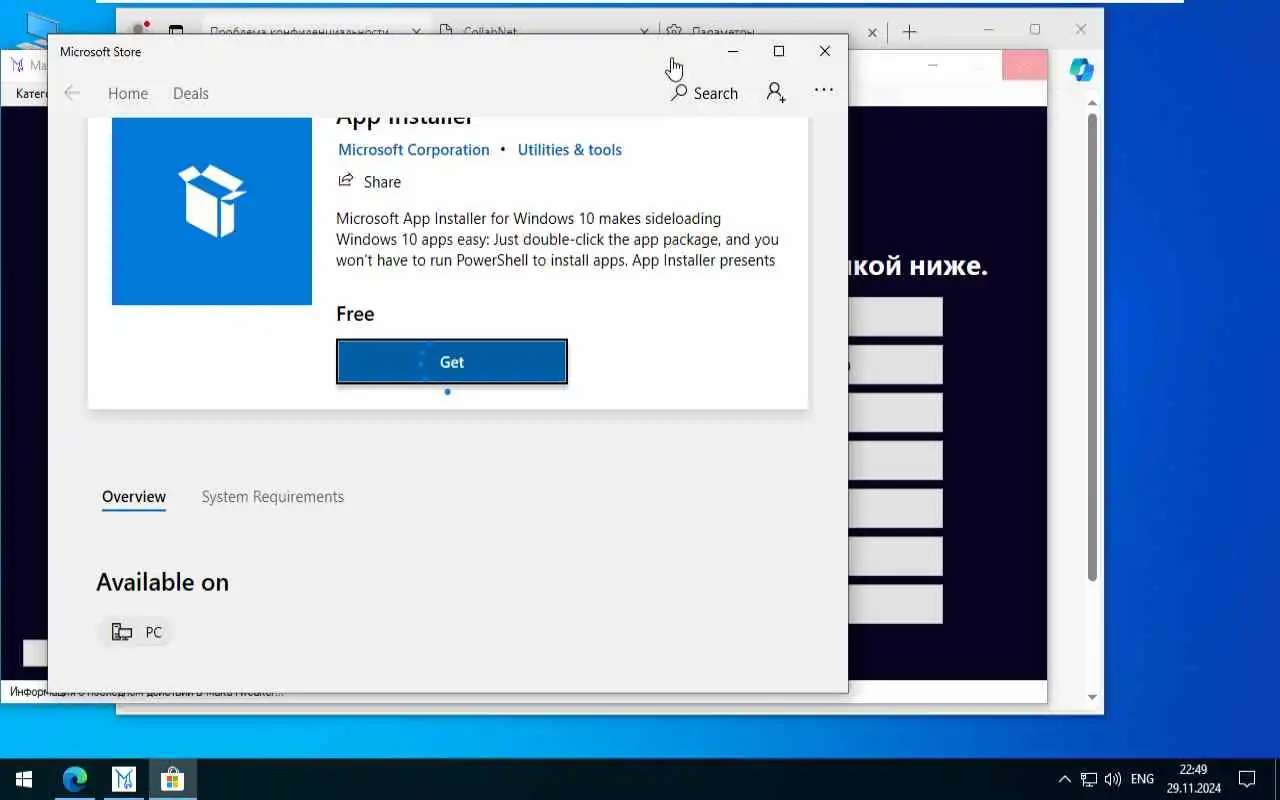This screenshot has width=1280, height=800.
Task: Click the back arrow in Microsoft Store
Action: pos(72,93)
